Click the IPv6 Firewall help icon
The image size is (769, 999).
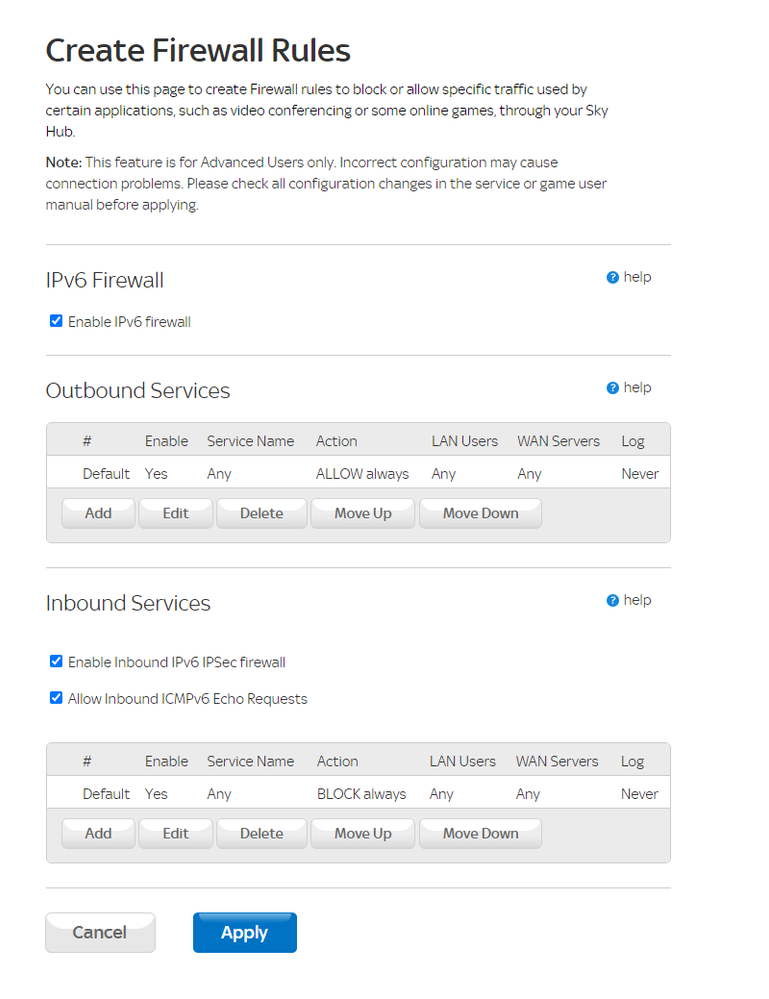[x=613, y=278]
